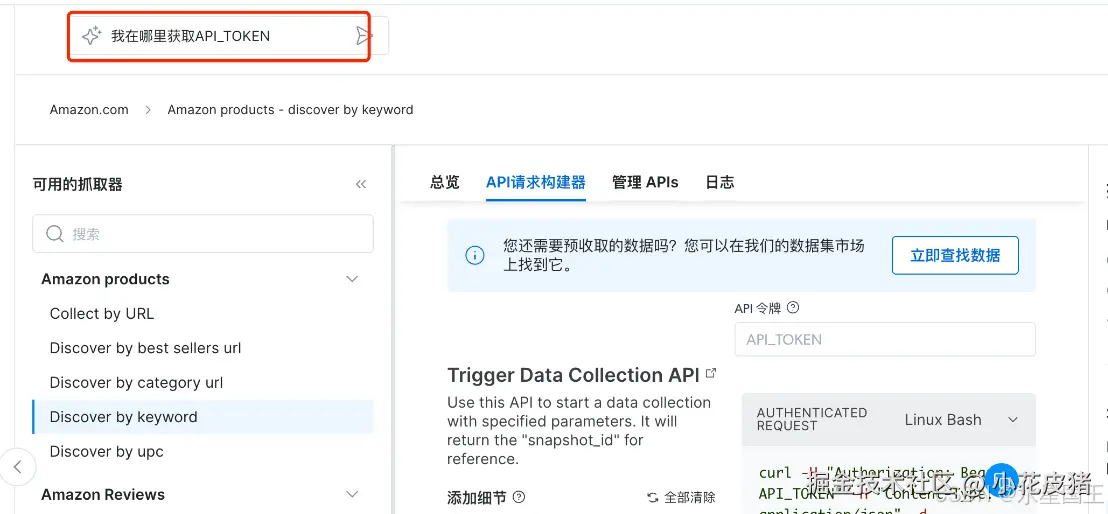Expand the Amazon Reviews group
Image resolution: width=1108 pixels, height=514 pixels.
tap(352, 494)
